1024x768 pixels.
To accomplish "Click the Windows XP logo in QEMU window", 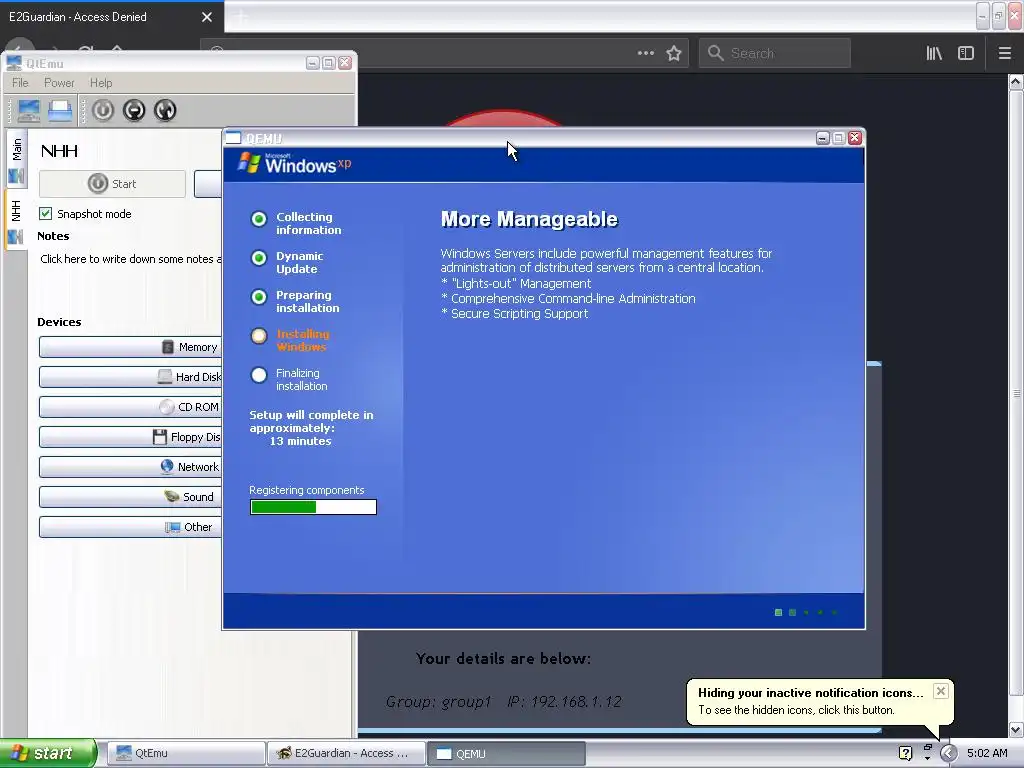I will click(x=295, y=163).
